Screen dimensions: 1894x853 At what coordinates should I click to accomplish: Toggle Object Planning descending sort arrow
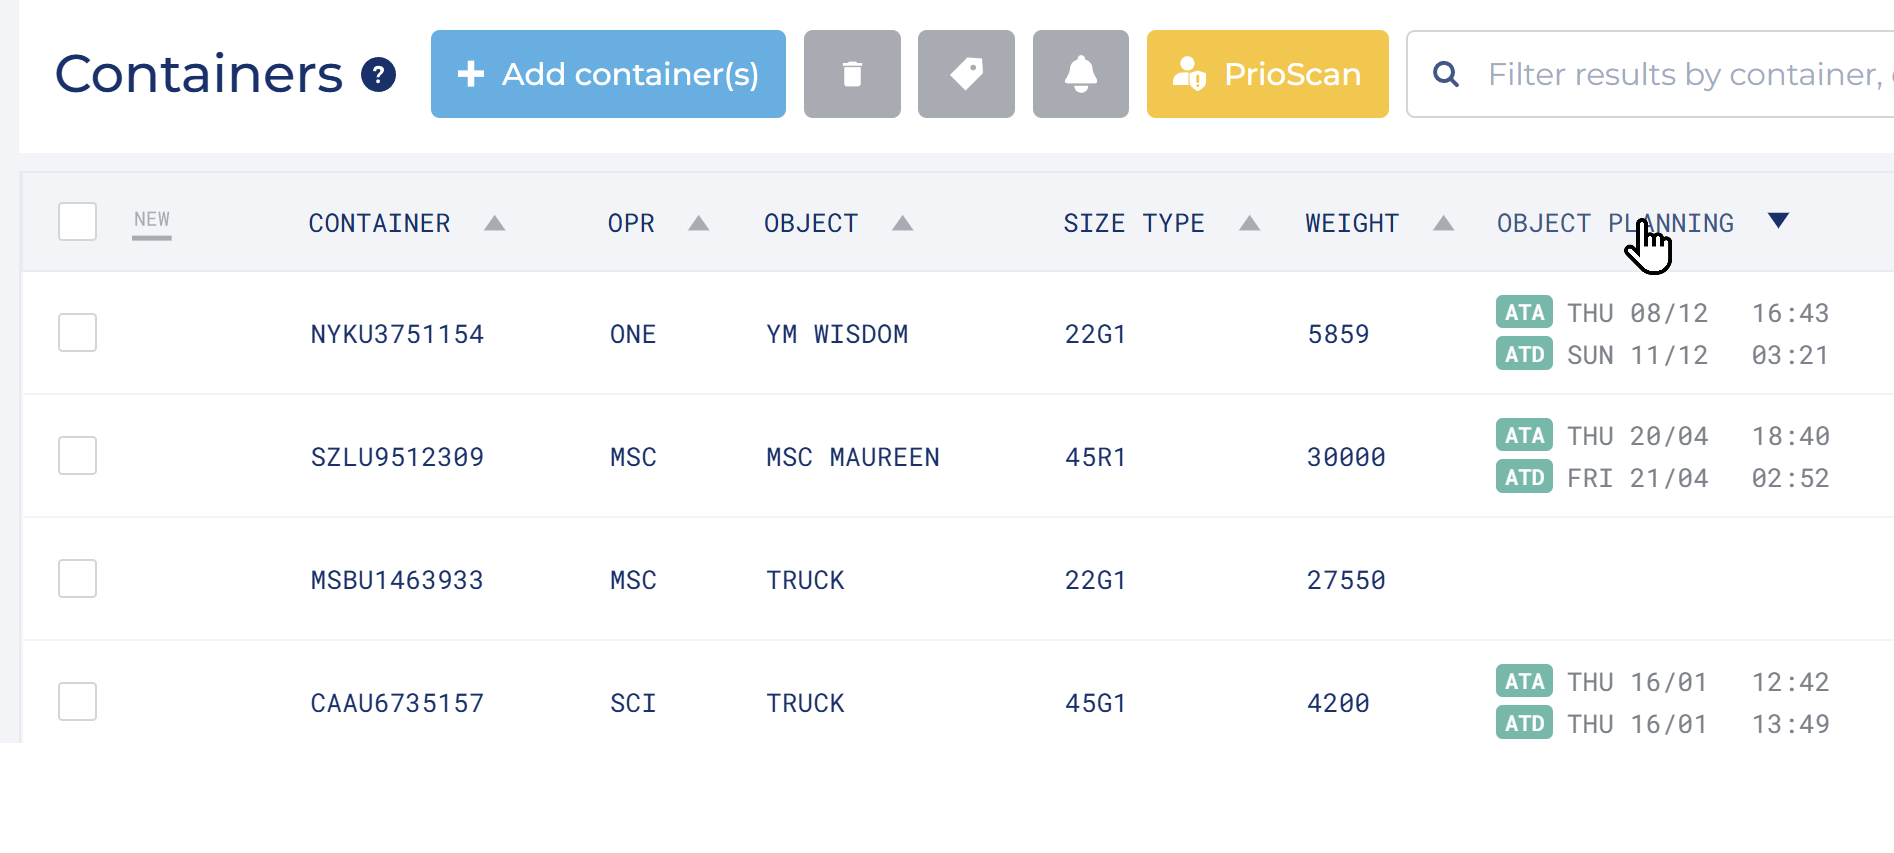pos(1777,221)
